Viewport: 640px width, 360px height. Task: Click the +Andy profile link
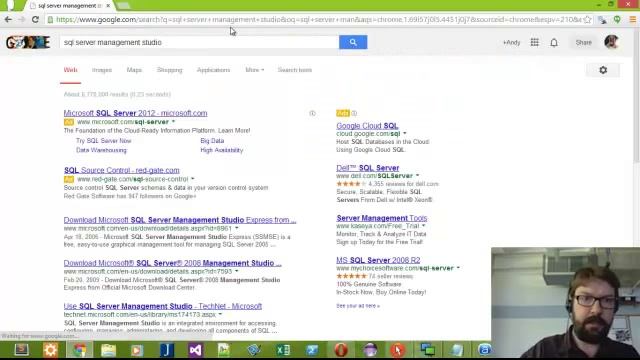point(511,42)
